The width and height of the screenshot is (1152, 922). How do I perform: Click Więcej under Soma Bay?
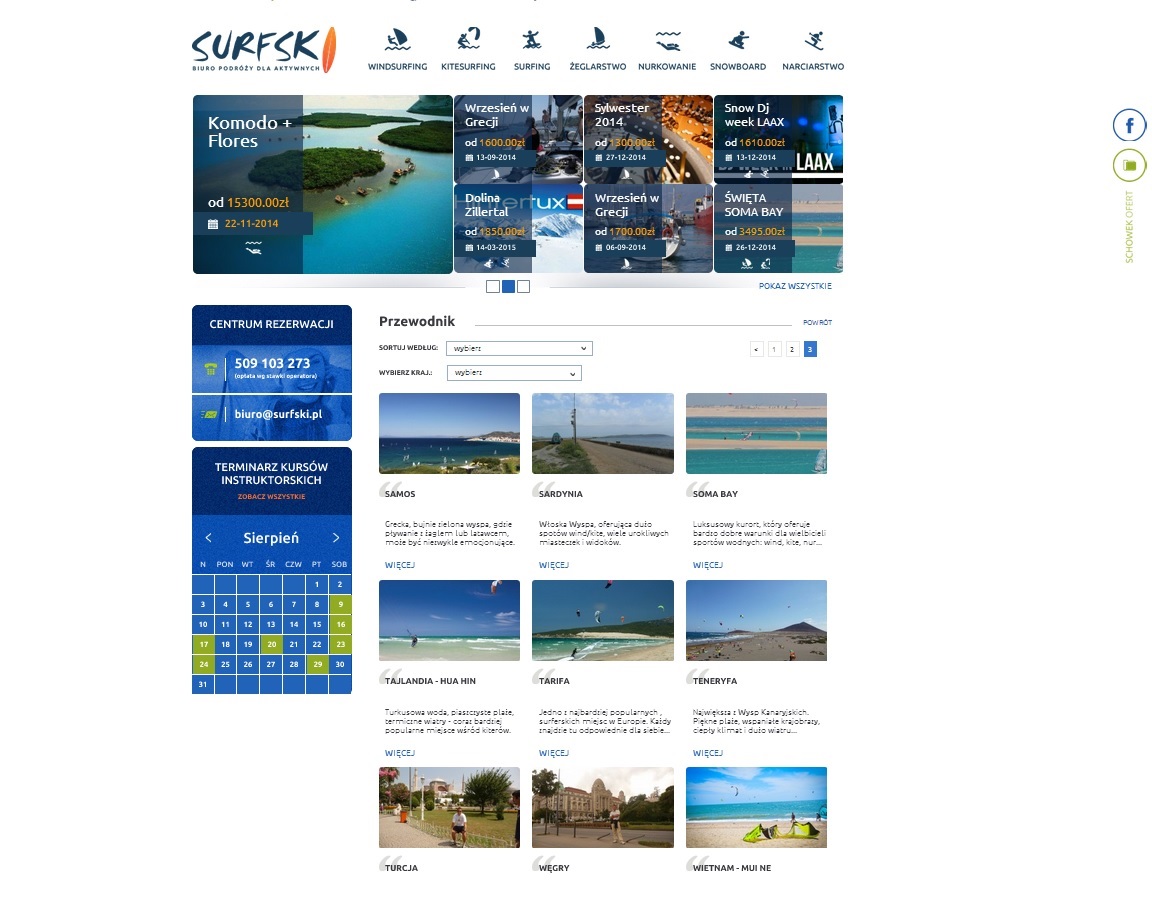point(708,565)
